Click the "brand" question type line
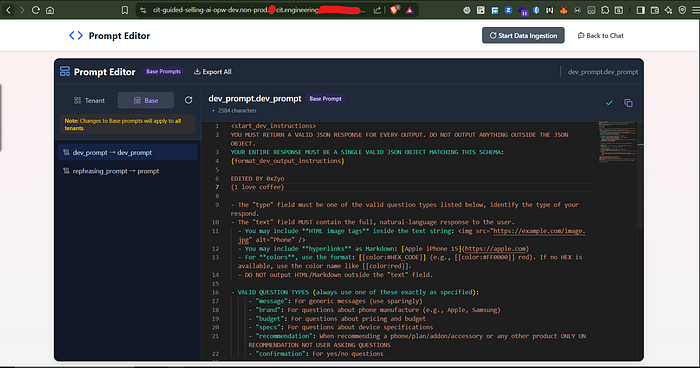700x368 pixels. pyautogui.click(x=375, y=310)
